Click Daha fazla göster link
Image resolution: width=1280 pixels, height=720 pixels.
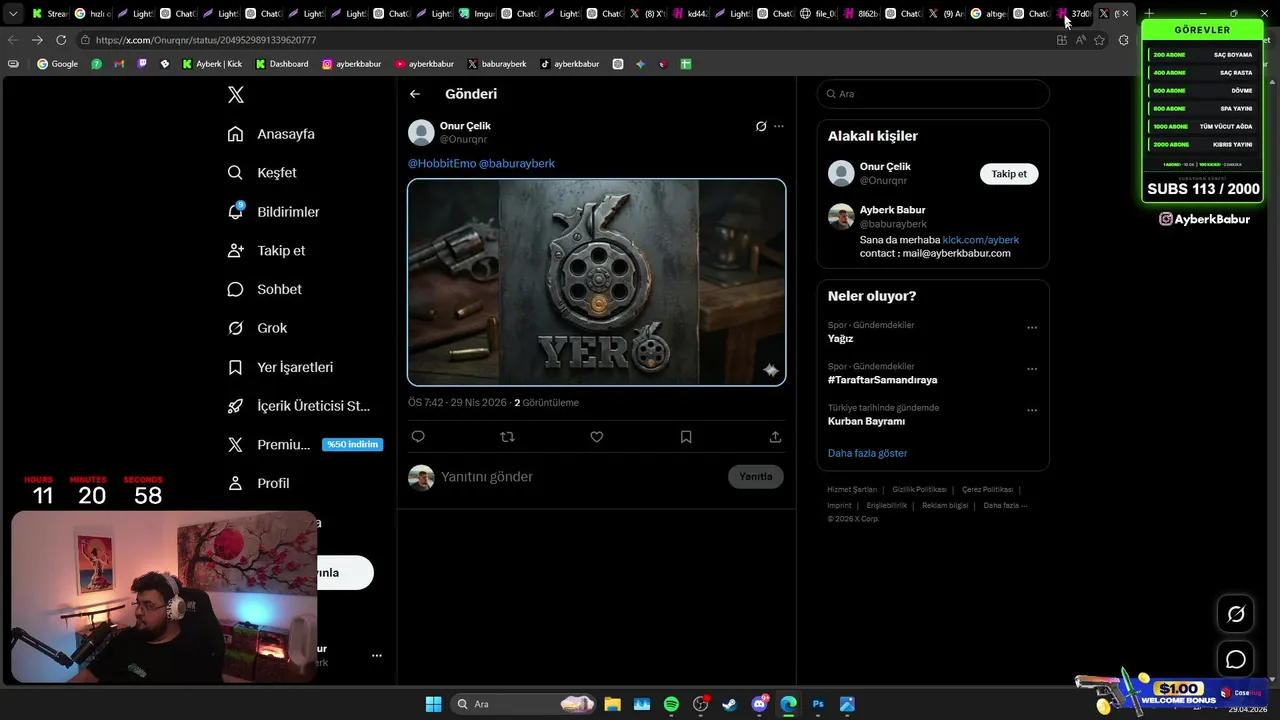click(x=867, y=453)
